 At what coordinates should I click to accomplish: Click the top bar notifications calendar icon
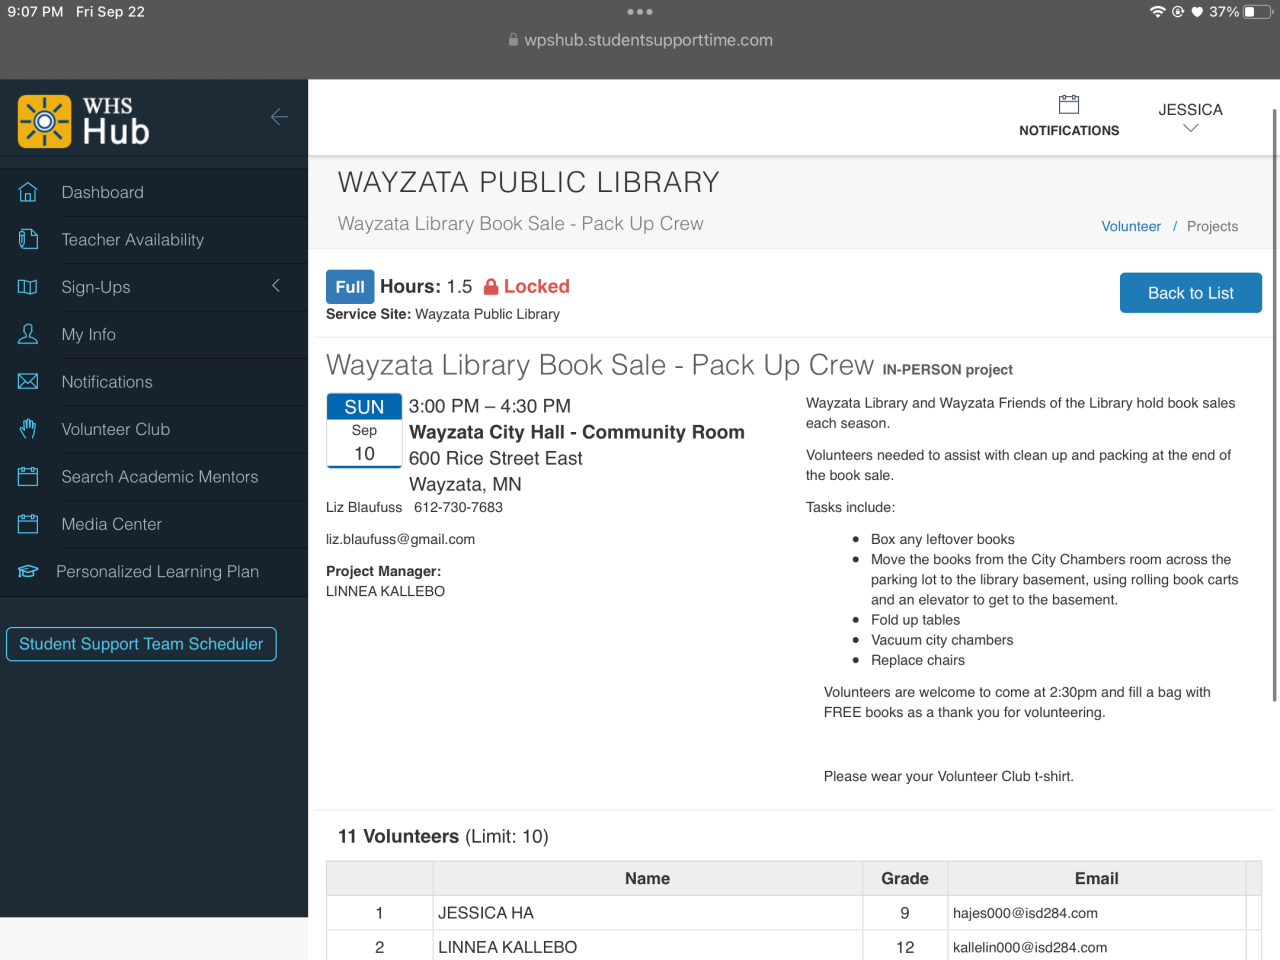click(x=1069, y=104)
